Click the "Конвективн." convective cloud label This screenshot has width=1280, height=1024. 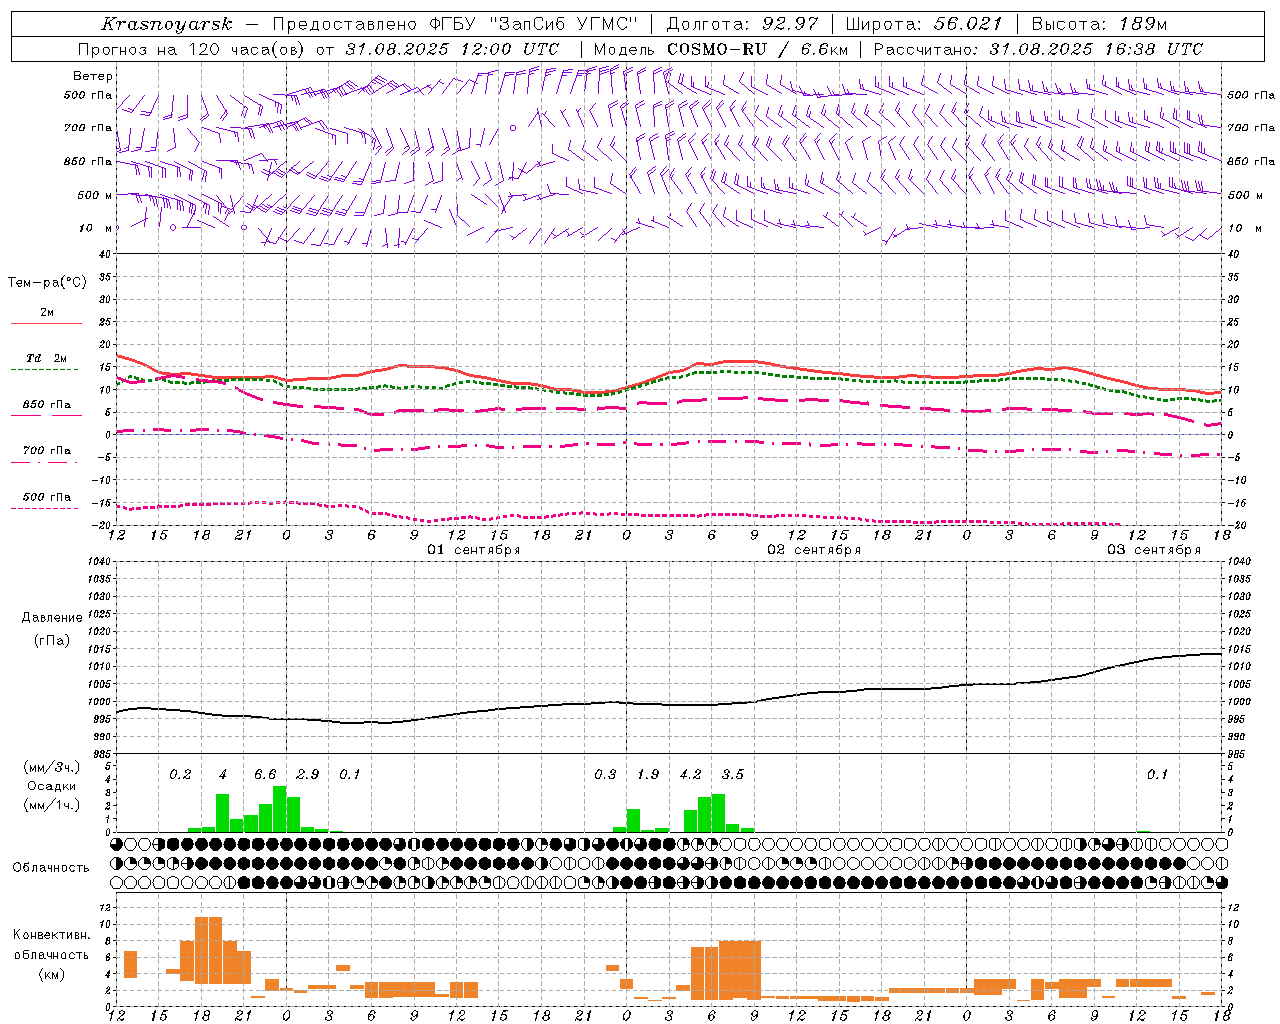(52, 935)
